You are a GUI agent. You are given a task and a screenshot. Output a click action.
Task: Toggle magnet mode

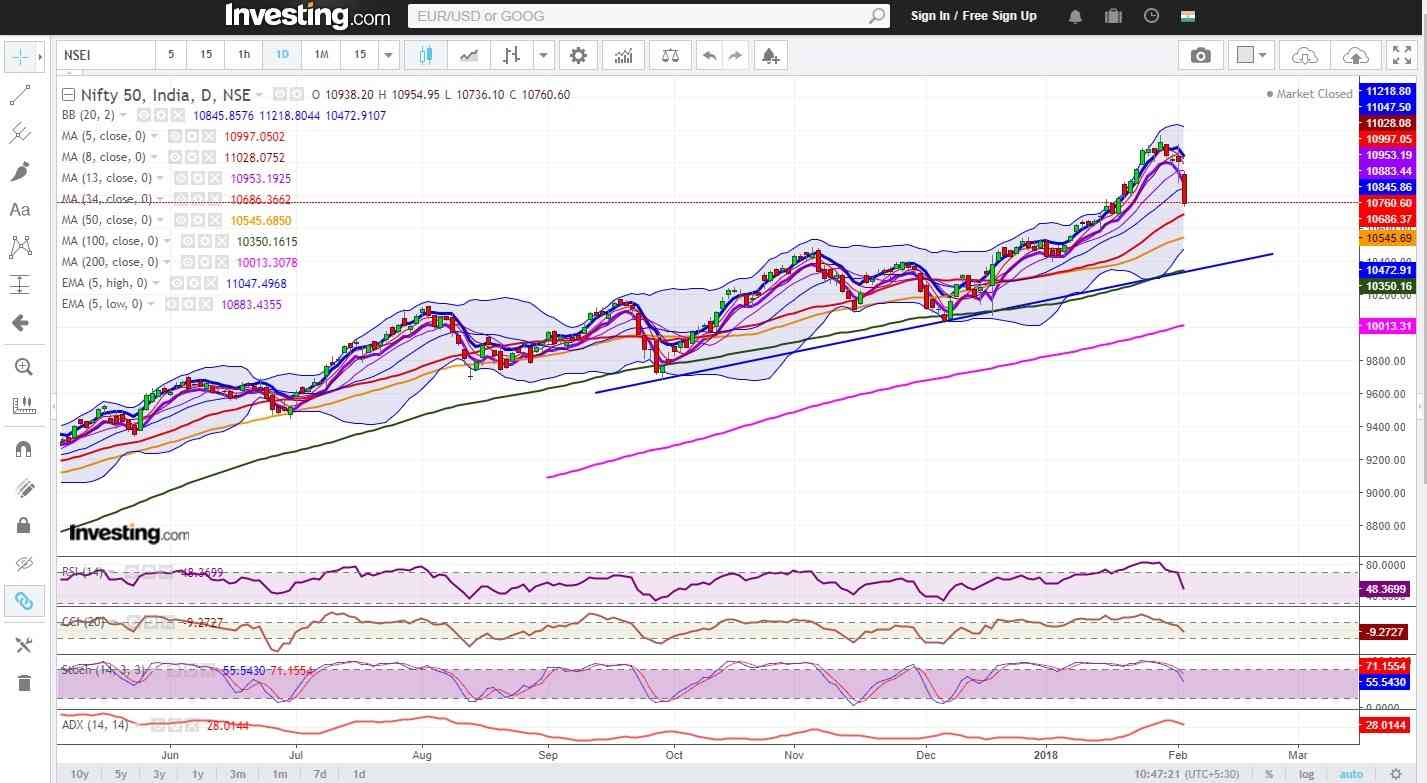click(22, 449)
